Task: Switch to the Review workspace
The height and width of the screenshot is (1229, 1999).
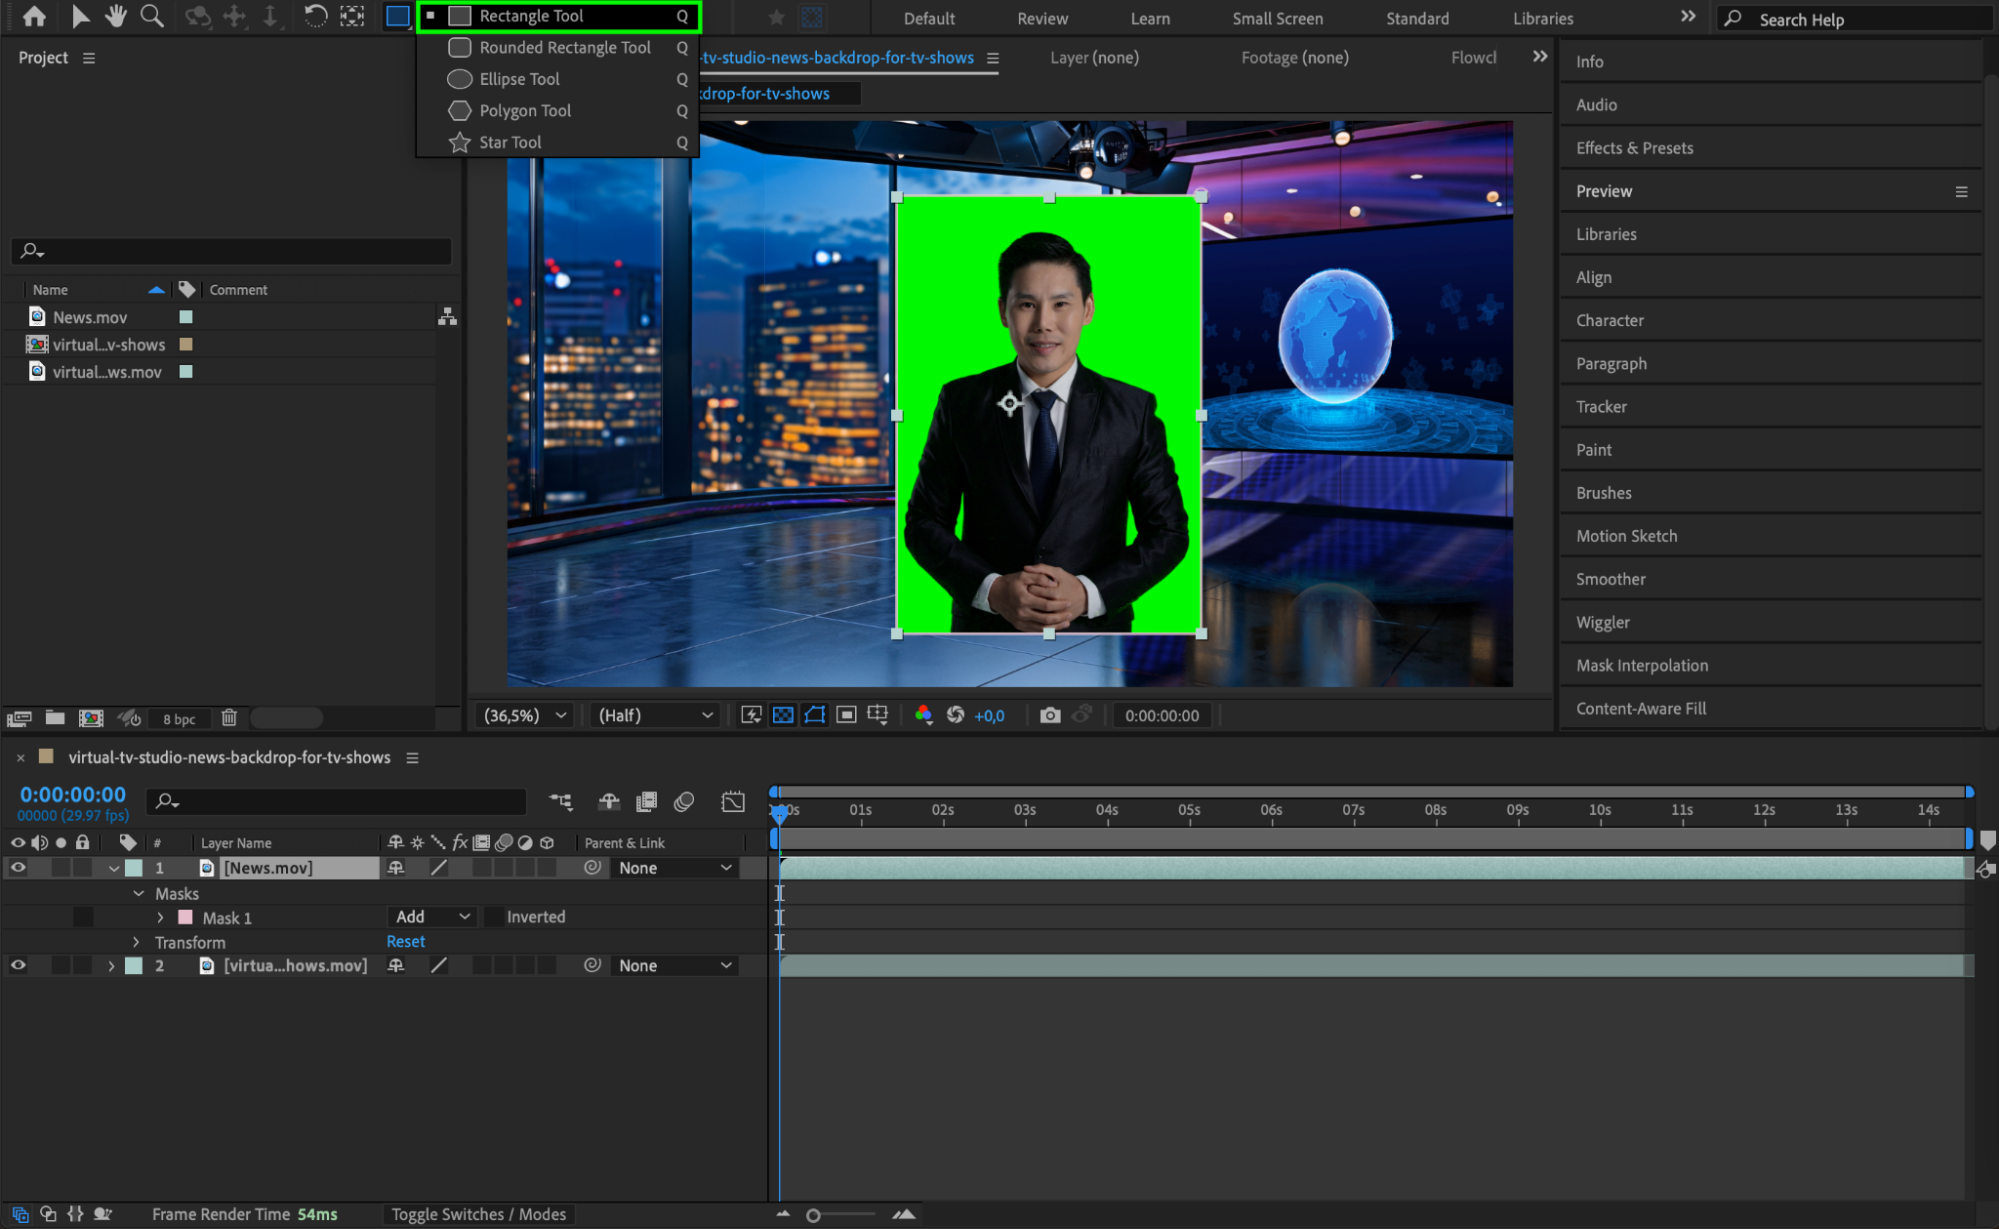Action: [x=1042, y=18]
